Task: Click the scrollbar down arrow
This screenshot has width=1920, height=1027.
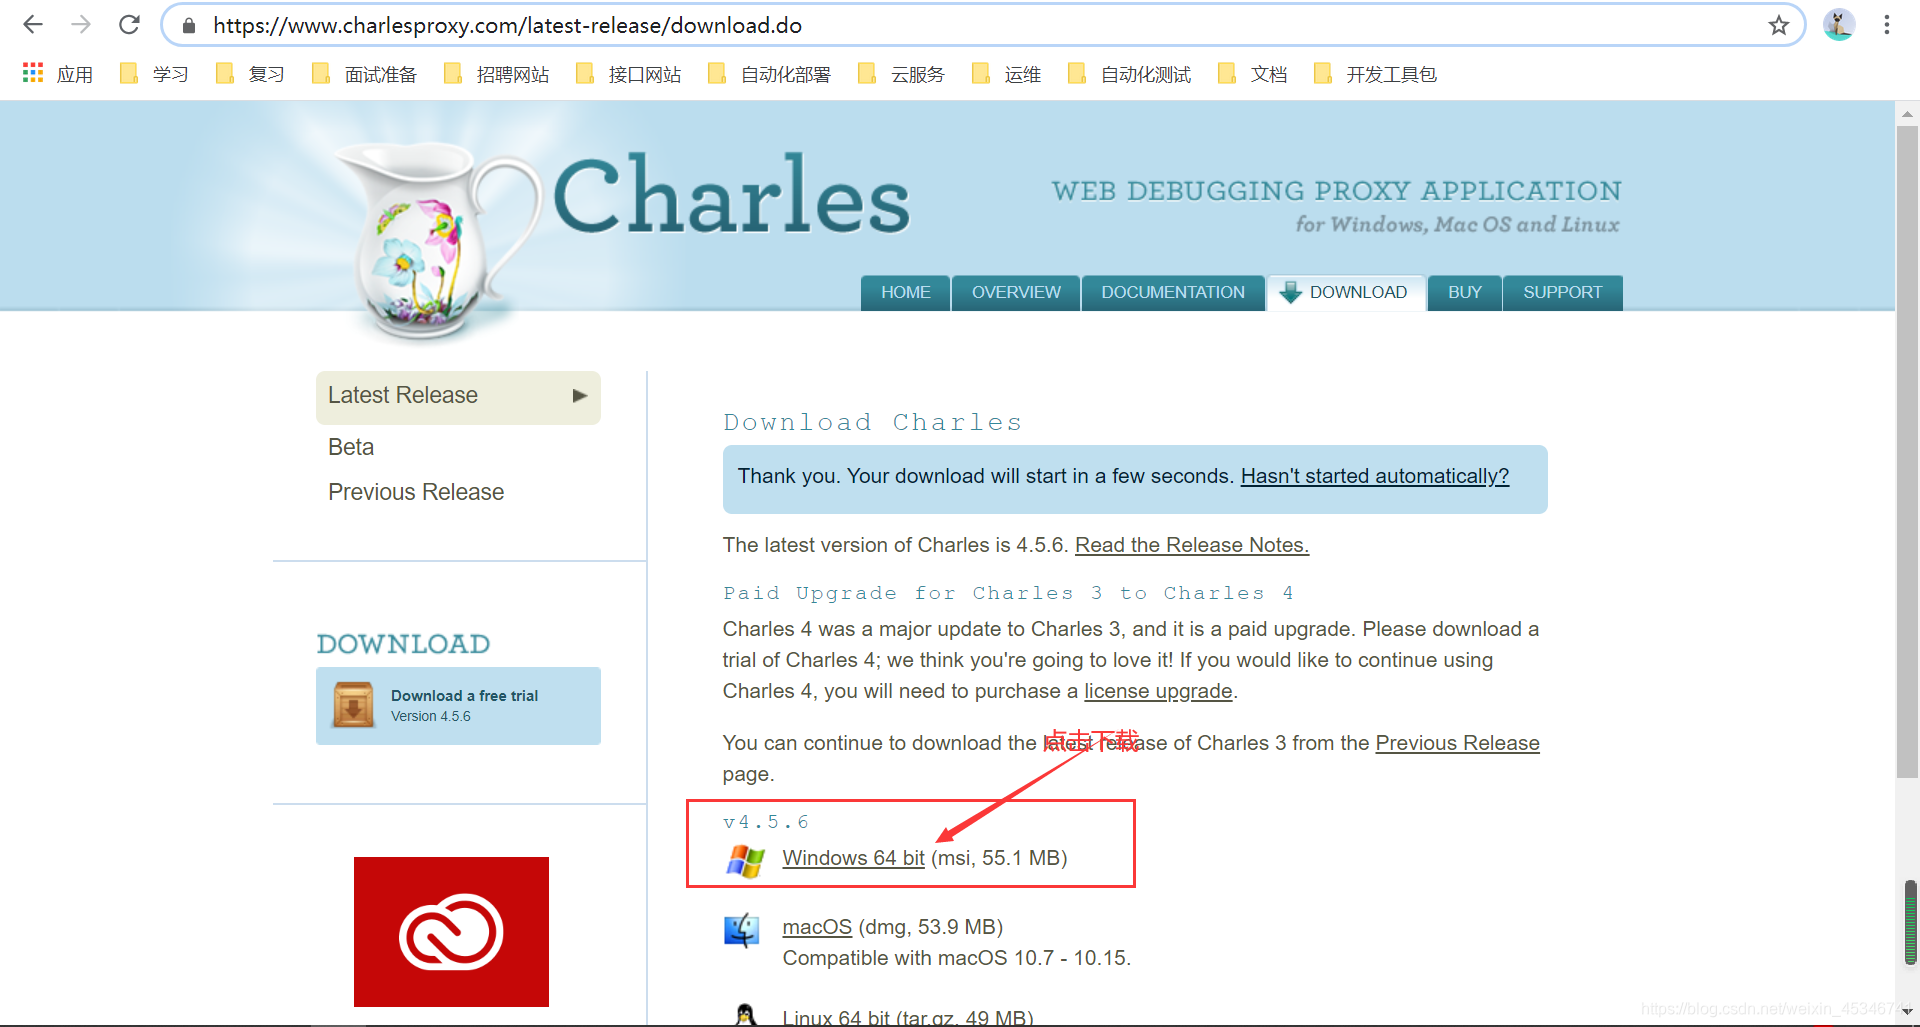Action: [1907, 1011]
